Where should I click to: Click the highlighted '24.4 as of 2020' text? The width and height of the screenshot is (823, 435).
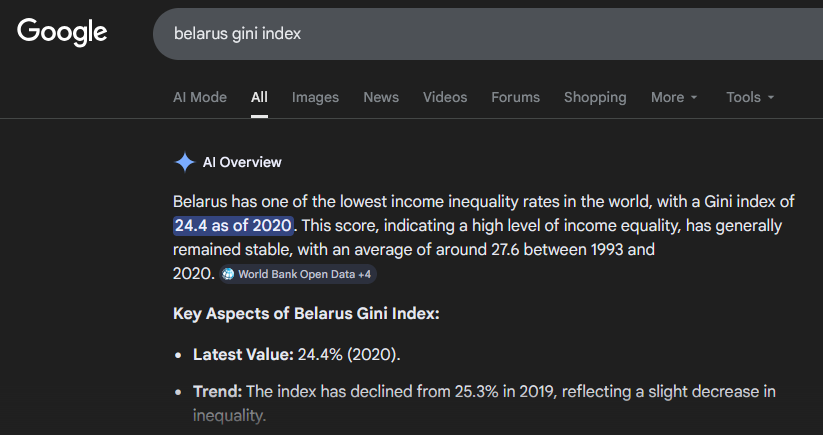pyautogui.click(x=233, y=225)
